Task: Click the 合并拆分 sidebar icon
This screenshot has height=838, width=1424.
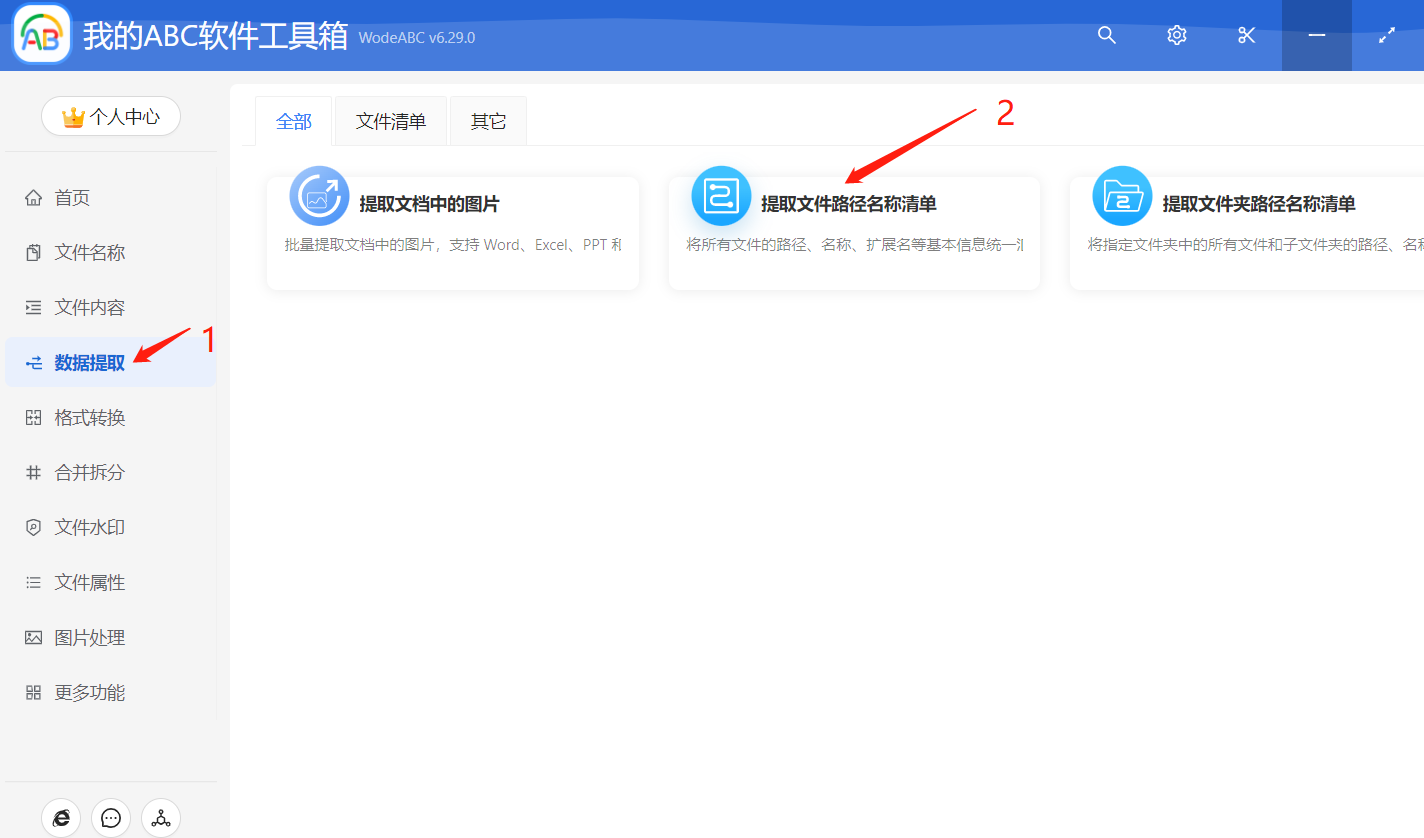Action: tap(33, 472)
